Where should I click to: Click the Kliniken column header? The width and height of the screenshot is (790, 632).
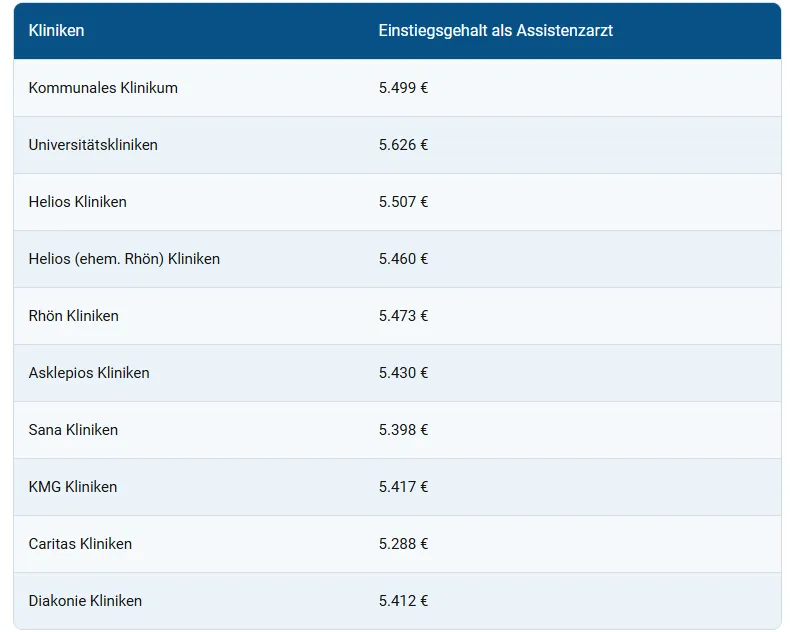point(57,31)
